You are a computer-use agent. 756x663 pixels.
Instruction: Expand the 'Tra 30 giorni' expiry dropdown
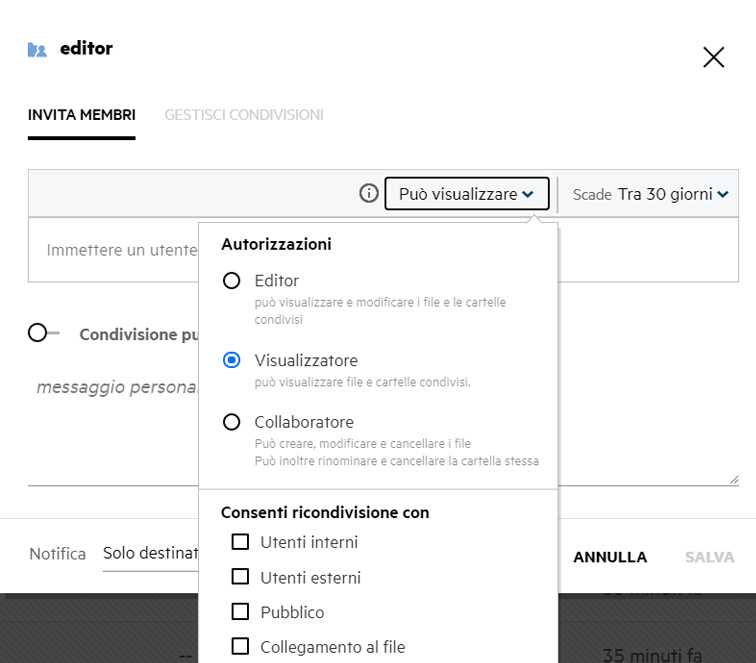click(x=672, y=194)
